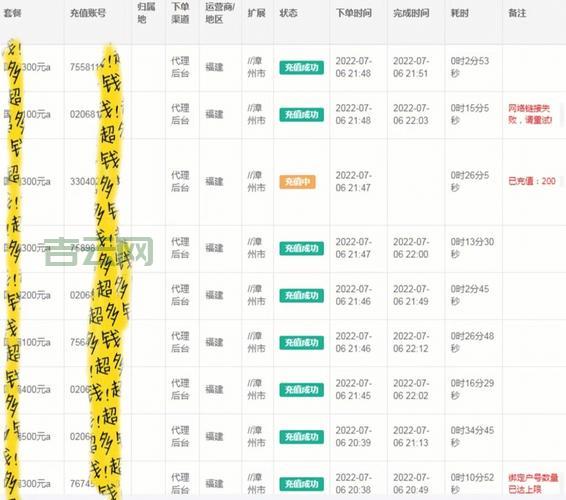Click 代理后台 in the 充值中 row
Viewport: 566px width, 500px height.
click(180, 181)
